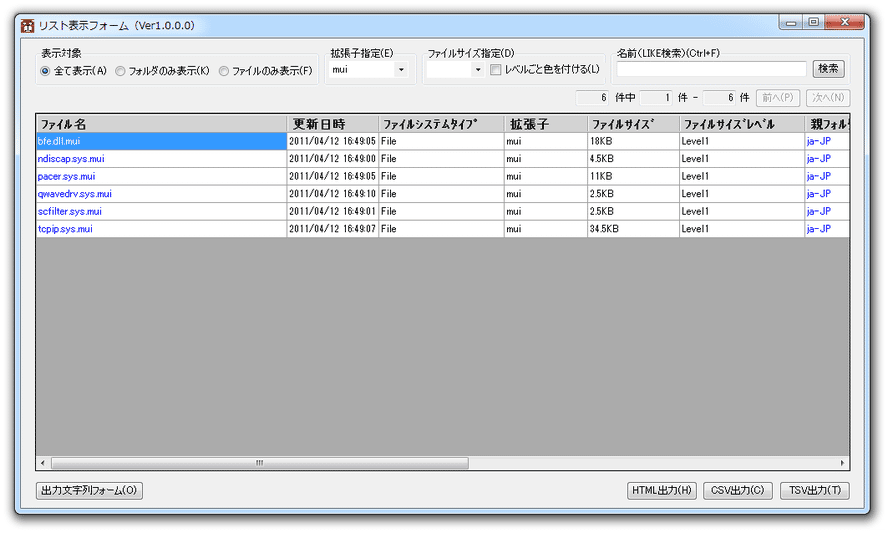Click the app icon in title bar
Screen dimensions: 888x533
pyautogui.click(x=27, y=25)
